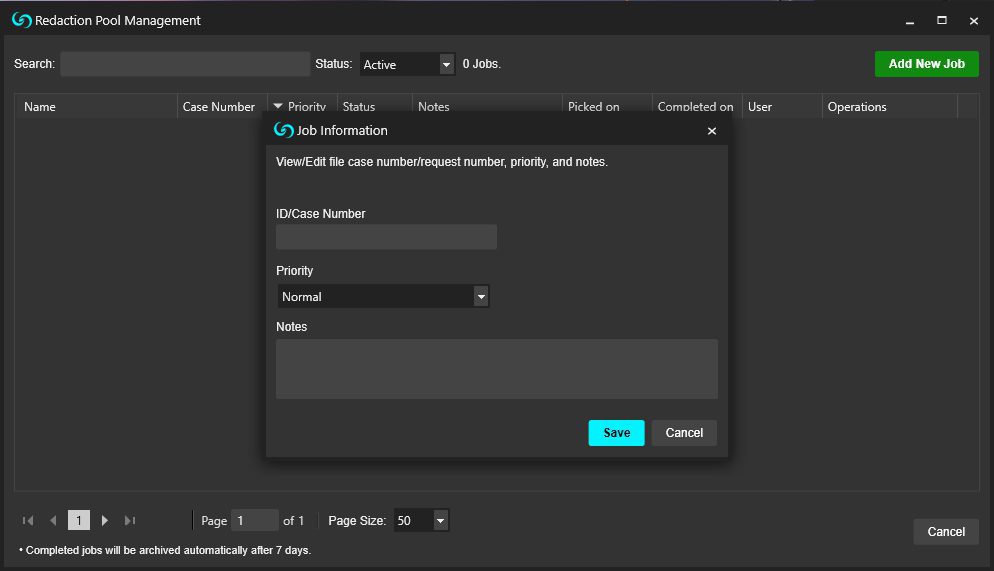Go to last page icon
994x571 pixels.
point(130,520)
